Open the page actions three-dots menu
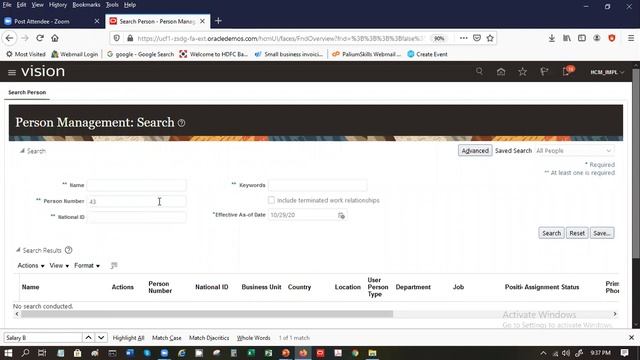The image size is (640, 360). [463, 38]
